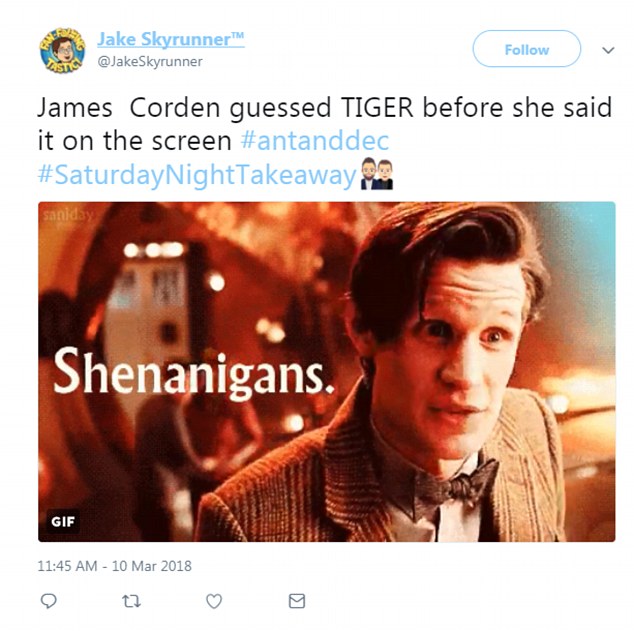Click the saniday watermark on the GIF

[x=68, y=215]
